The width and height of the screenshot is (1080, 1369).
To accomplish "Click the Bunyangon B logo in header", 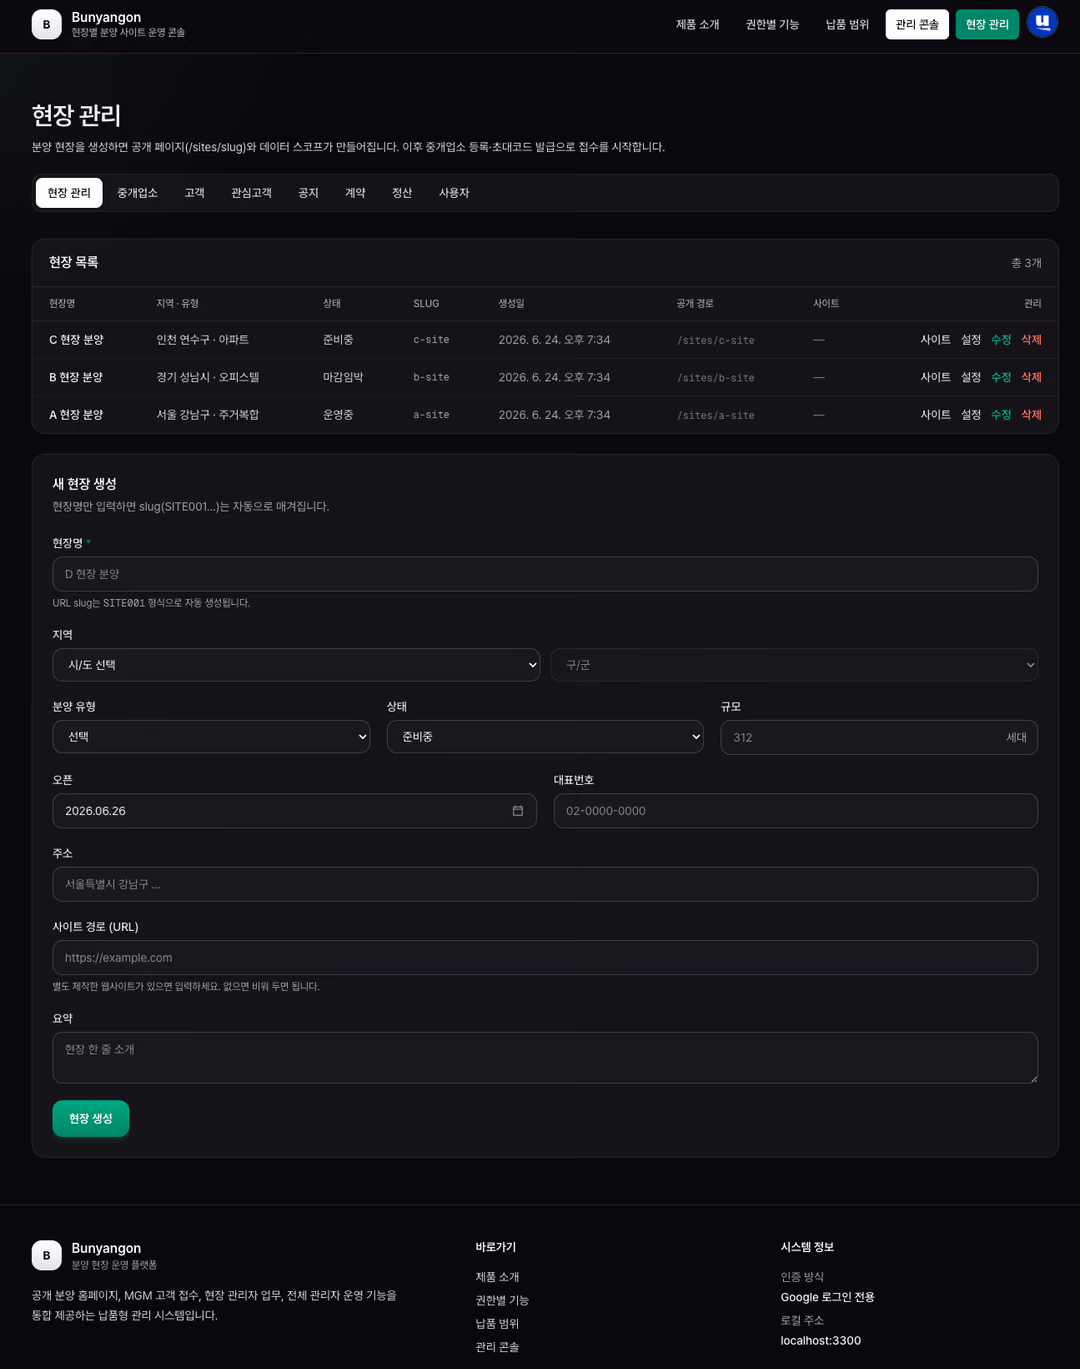I will pos(46,24).
